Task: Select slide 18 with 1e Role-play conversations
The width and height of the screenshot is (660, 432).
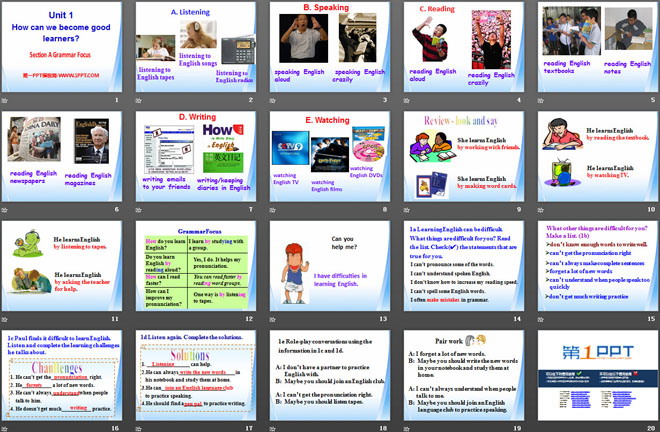Action: pos(330,375)
